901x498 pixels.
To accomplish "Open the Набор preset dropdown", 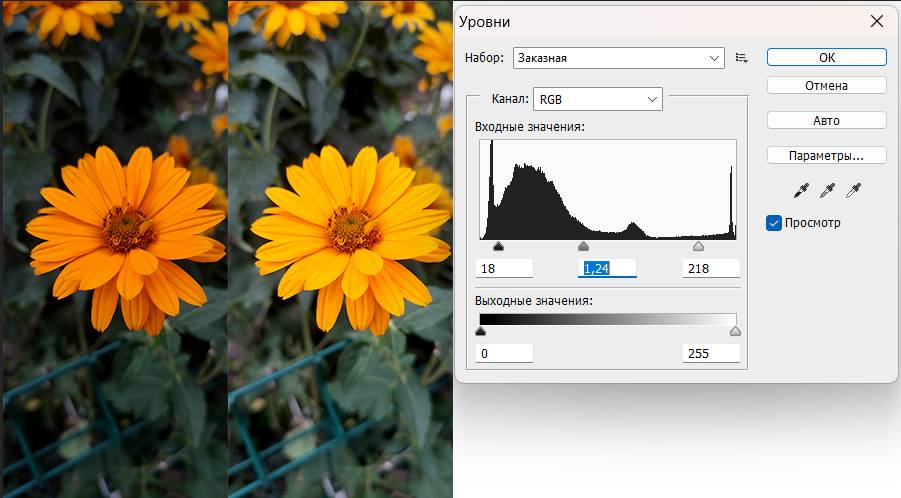I will click(x=618, y=58).
